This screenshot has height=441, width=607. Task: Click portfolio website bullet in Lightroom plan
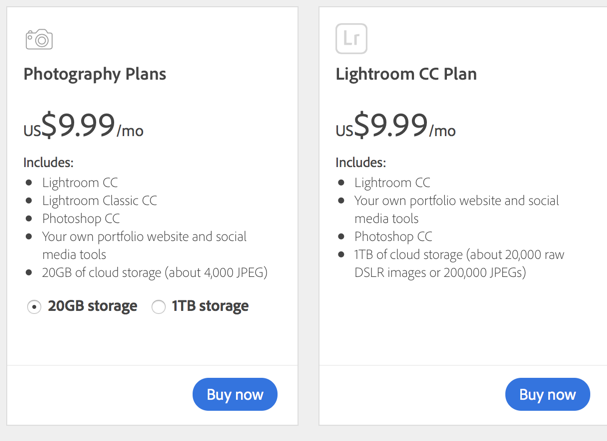[x=456, y=209]
